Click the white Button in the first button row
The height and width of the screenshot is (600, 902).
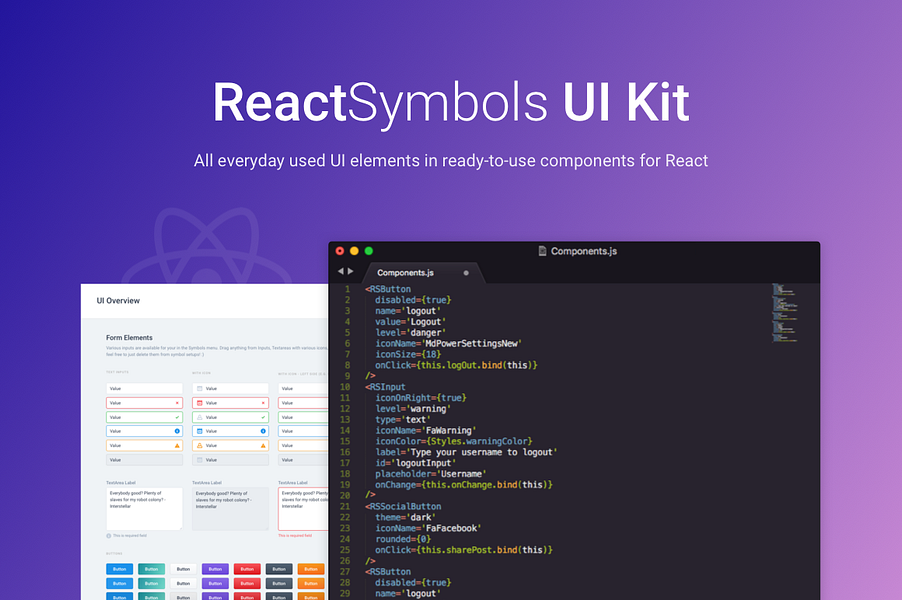184,569
